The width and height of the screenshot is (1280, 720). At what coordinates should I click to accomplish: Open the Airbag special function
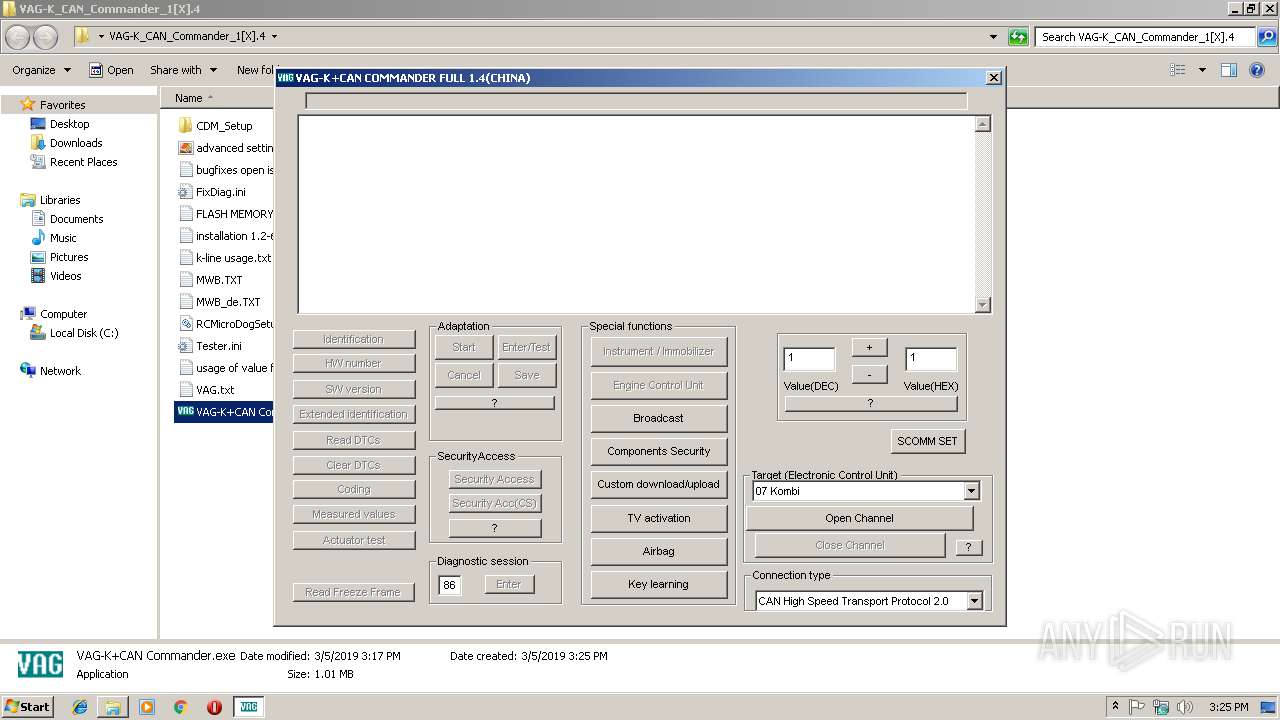pyautogui.click(x=658, y=551)
